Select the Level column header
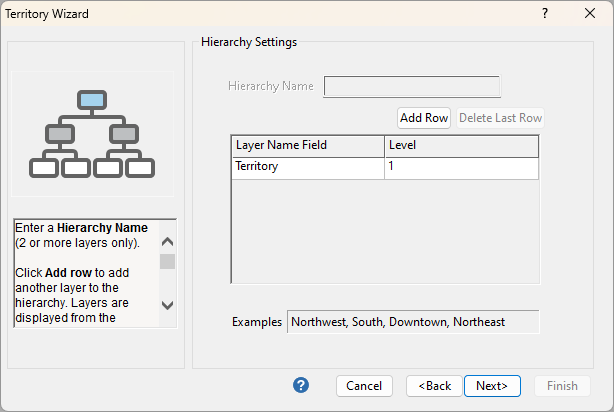Viewport: 614px width, 412px height. pyautogui.click(x=461, y=146)
